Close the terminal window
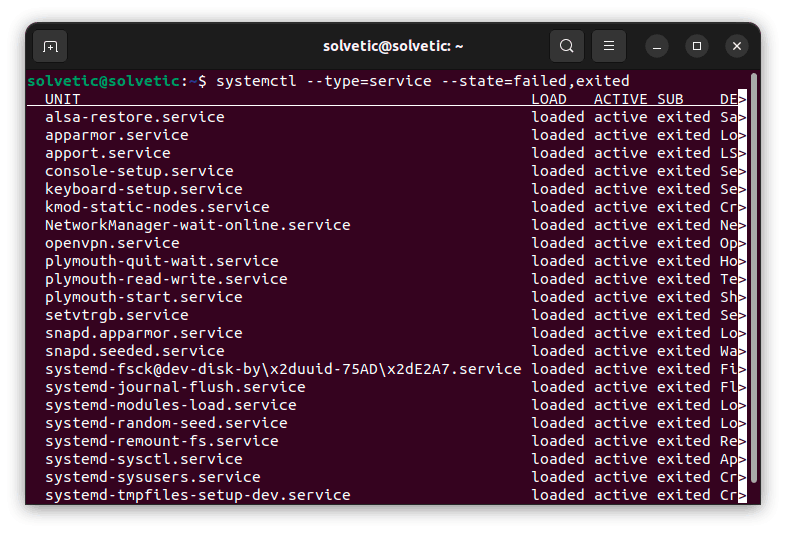Image resolution: width=786 pixels, height=533 pixels. [737, 46]
